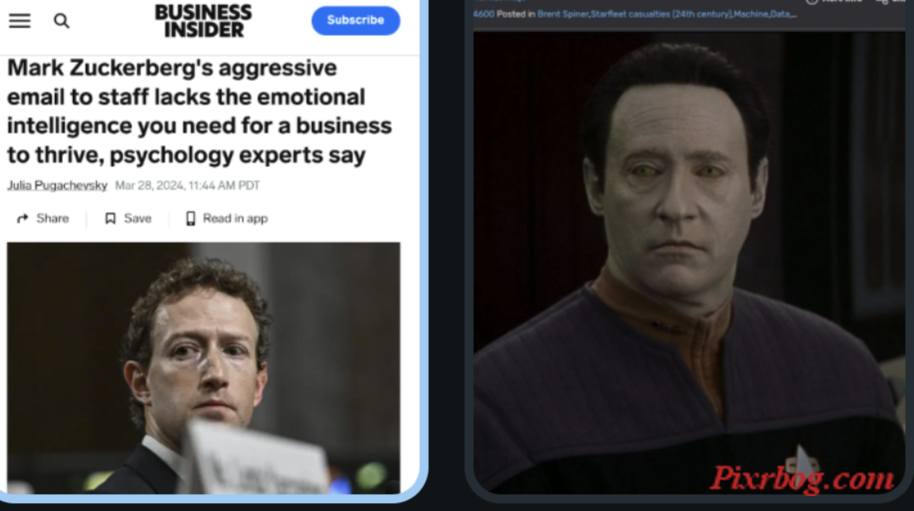This screenshot has width=914, height=511.
Task: Click the Mark Zuckerberg article headline
Action: coord(199,111)
